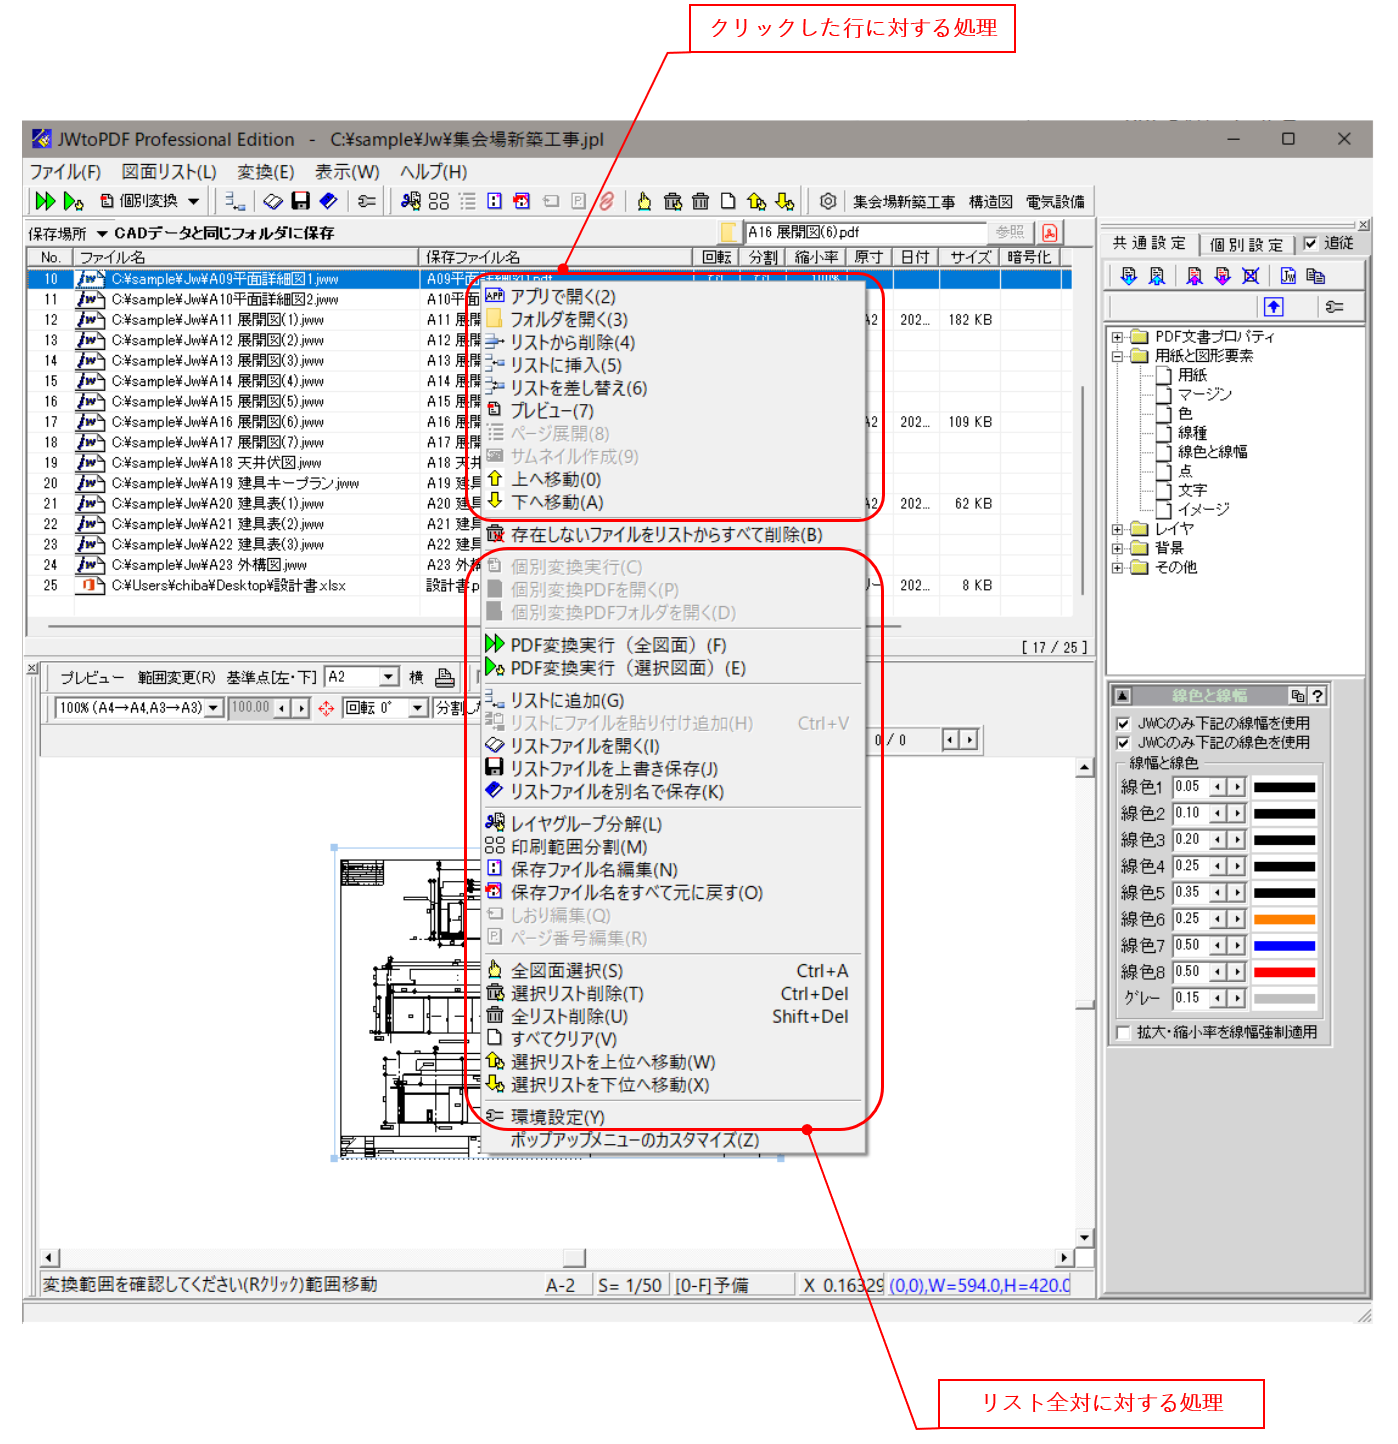
Task: Click the red Adobe PDF icon next to filename field
Action: click(1049, 233)
